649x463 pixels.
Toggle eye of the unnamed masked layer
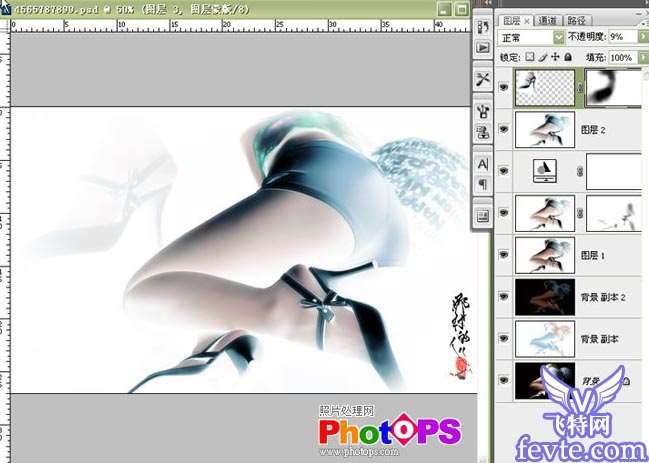click(504, 213)
